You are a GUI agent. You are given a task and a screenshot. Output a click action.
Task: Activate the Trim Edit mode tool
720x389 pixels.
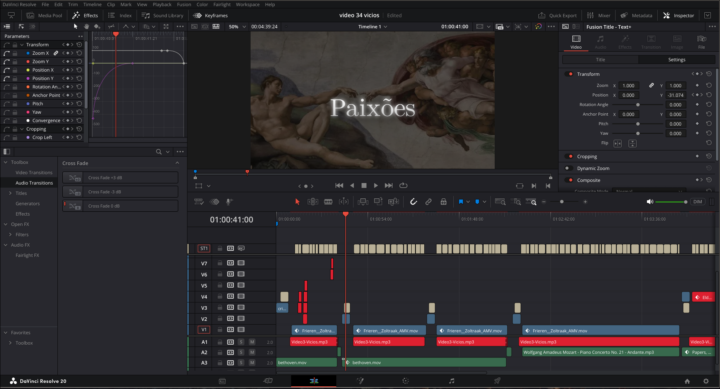point(313,202)
